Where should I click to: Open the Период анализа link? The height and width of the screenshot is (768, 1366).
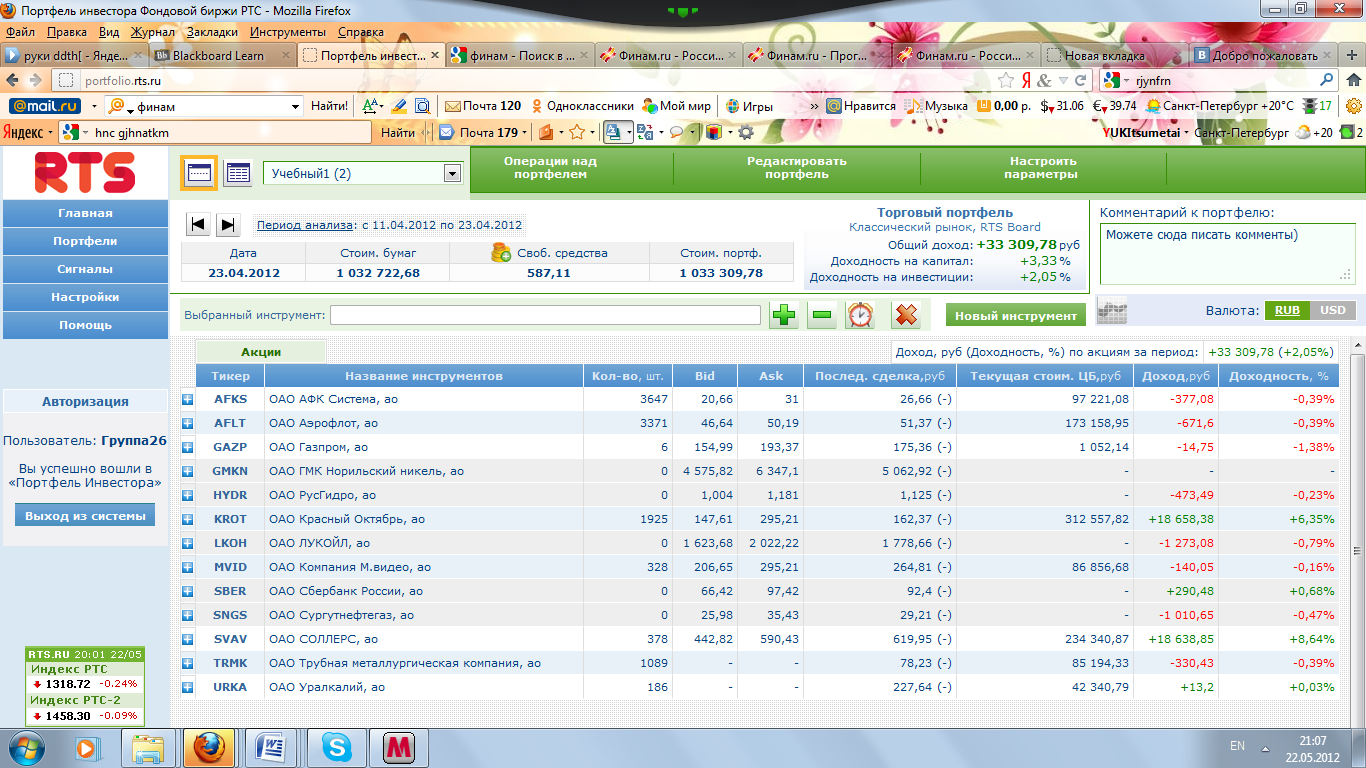(x=305, y=225)
